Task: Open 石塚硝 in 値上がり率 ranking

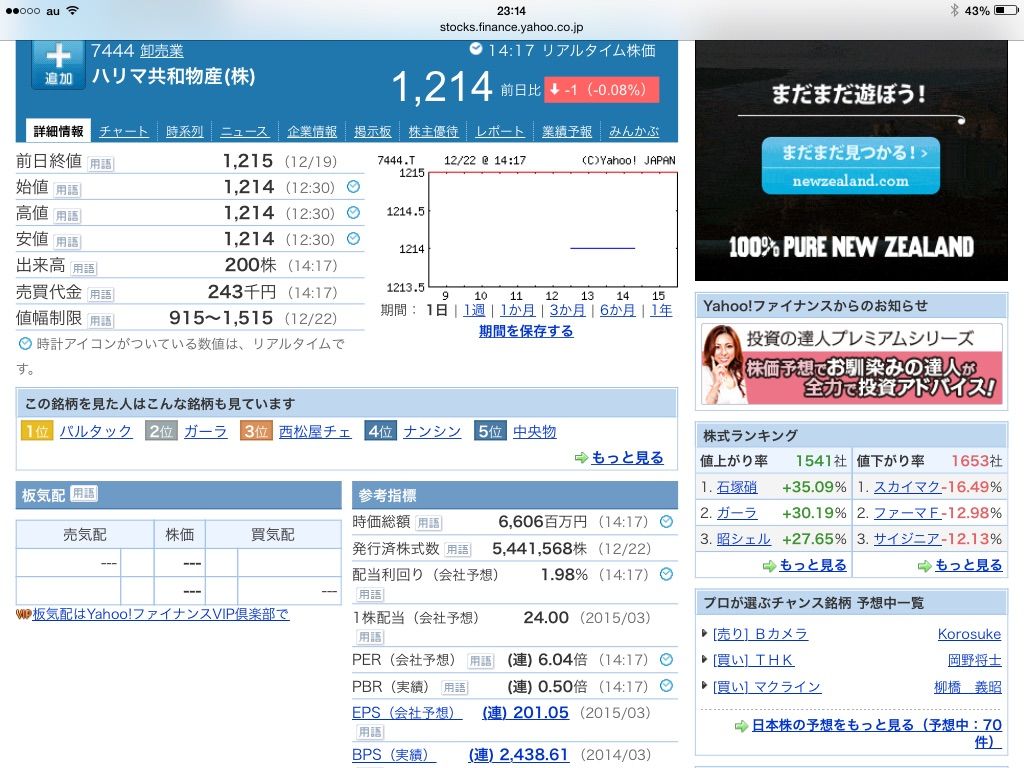Action: 737,487
